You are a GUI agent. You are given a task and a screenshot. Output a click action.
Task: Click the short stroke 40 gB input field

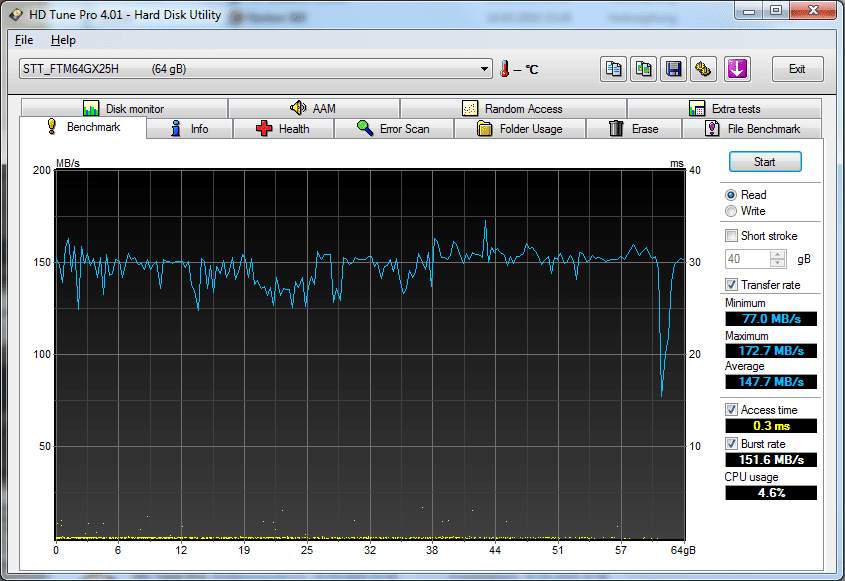pyautogui.click(x=748, y=259)
